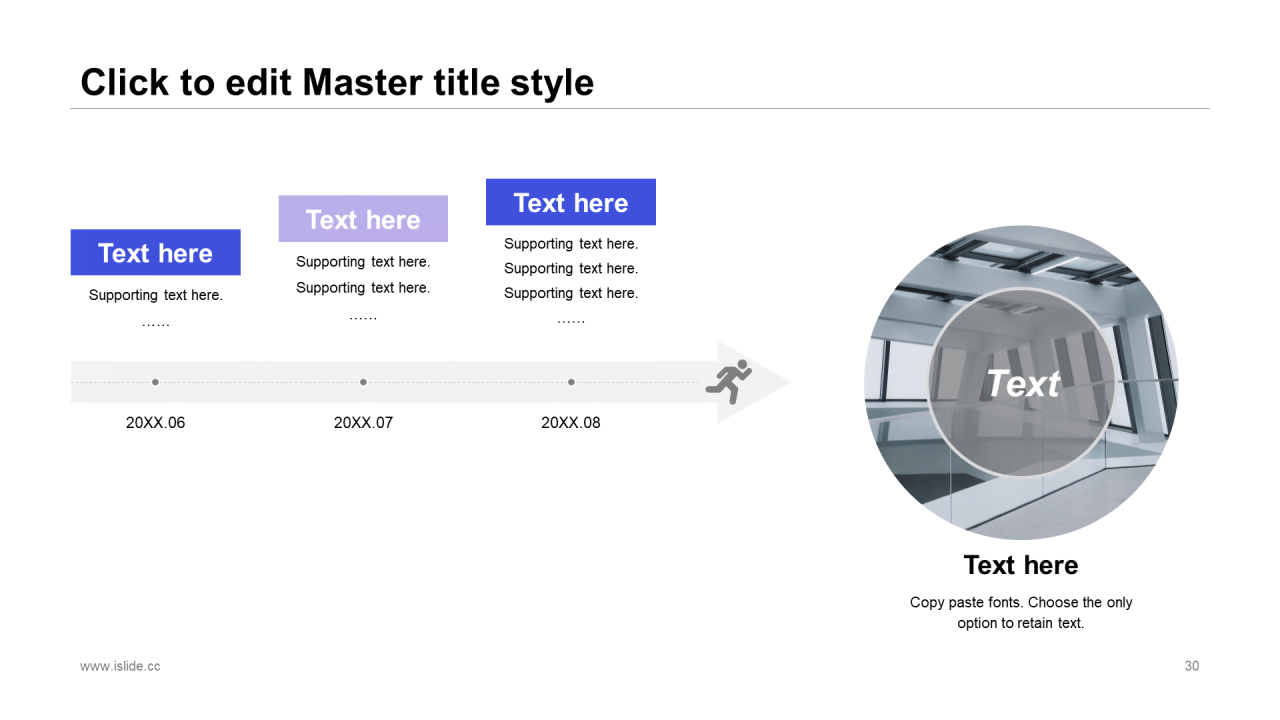
Task: Select the 'Click to edit Master title style' heading
Action: (337, 82)
